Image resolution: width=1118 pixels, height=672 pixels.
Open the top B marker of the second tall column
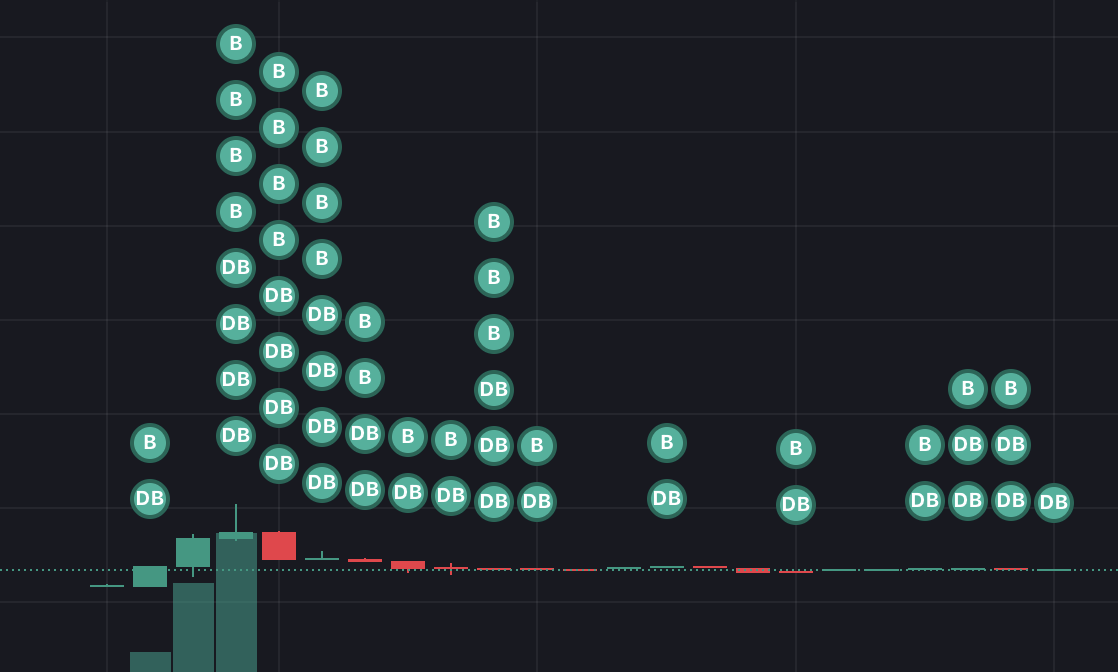point(279,71)
